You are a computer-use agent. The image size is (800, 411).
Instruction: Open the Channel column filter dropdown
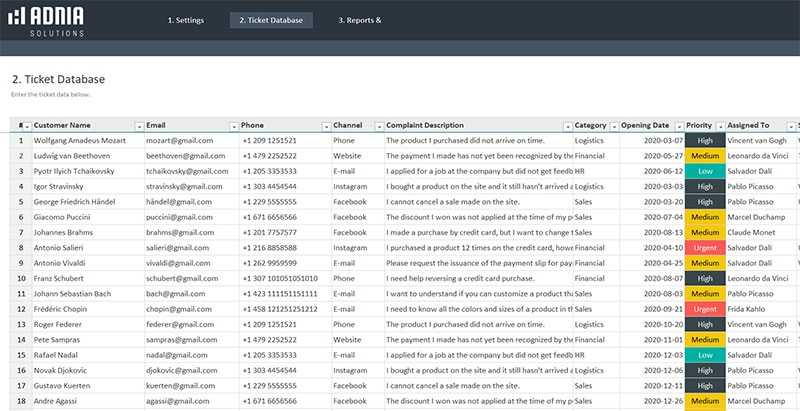[378, 126]
